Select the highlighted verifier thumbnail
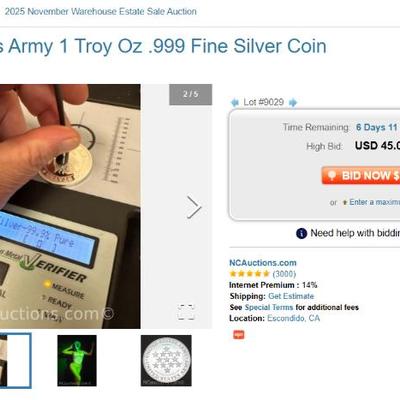This screenshot has height=400, width=400. pos(16,361)
